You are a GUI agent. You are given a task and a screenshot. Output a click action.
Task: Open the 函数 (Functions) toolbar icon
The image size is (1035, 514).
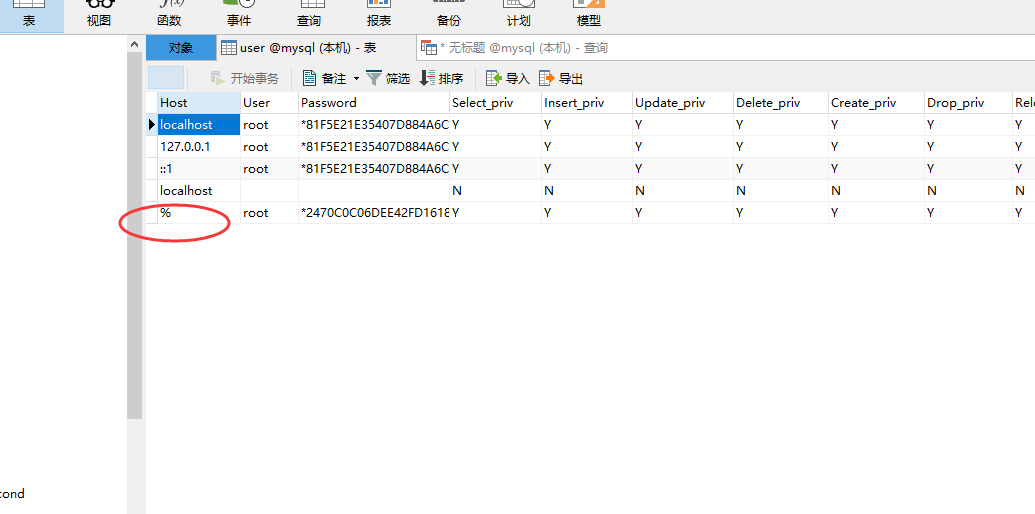[x=169, y=15]
